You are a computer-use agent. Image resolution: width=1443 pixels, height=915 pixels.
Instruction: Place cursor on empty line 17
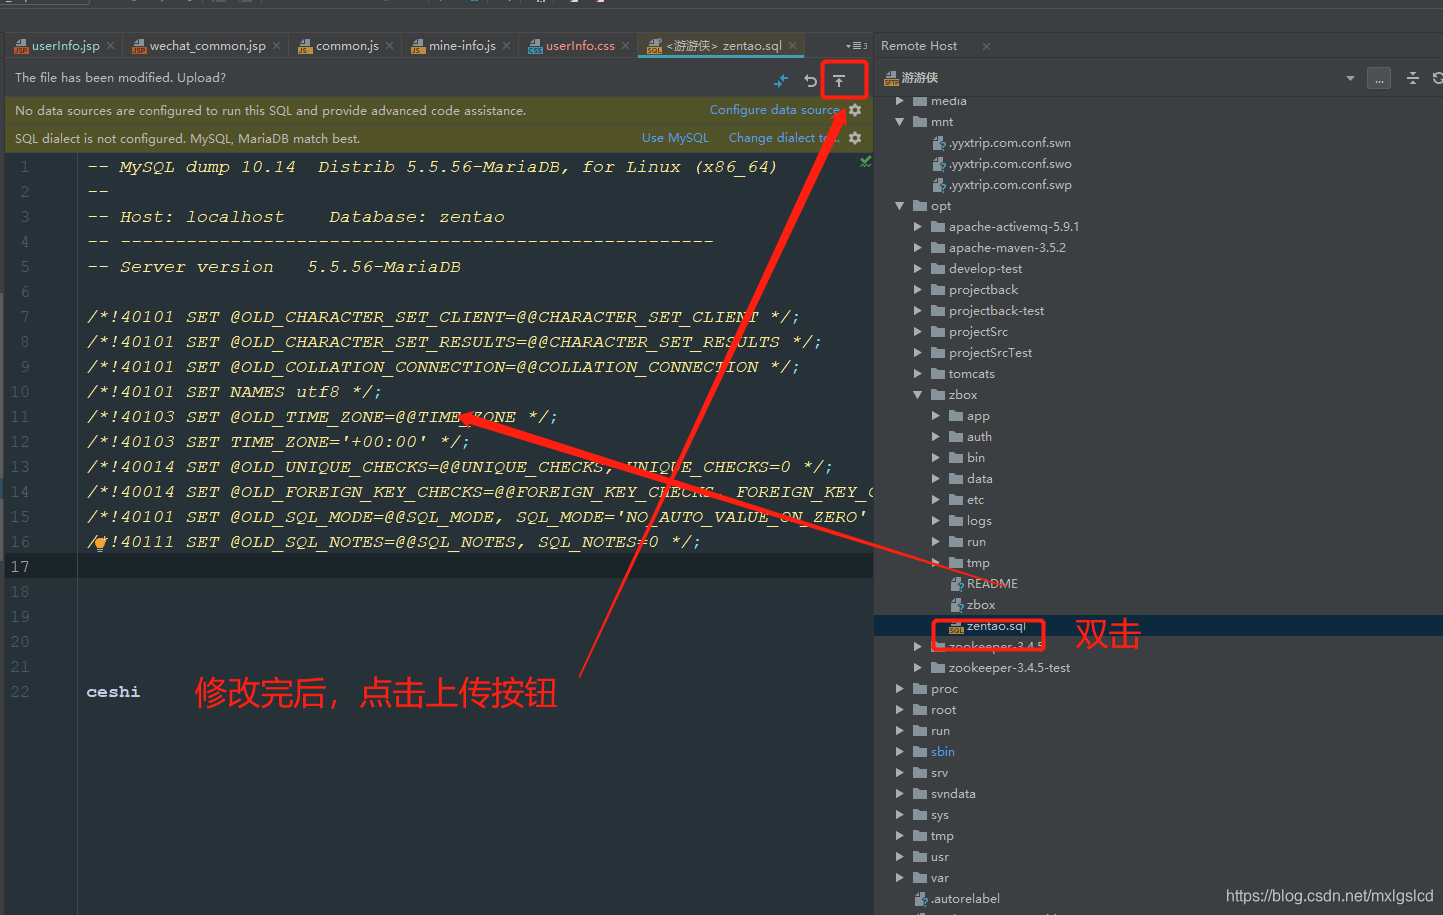click(475, 567)
